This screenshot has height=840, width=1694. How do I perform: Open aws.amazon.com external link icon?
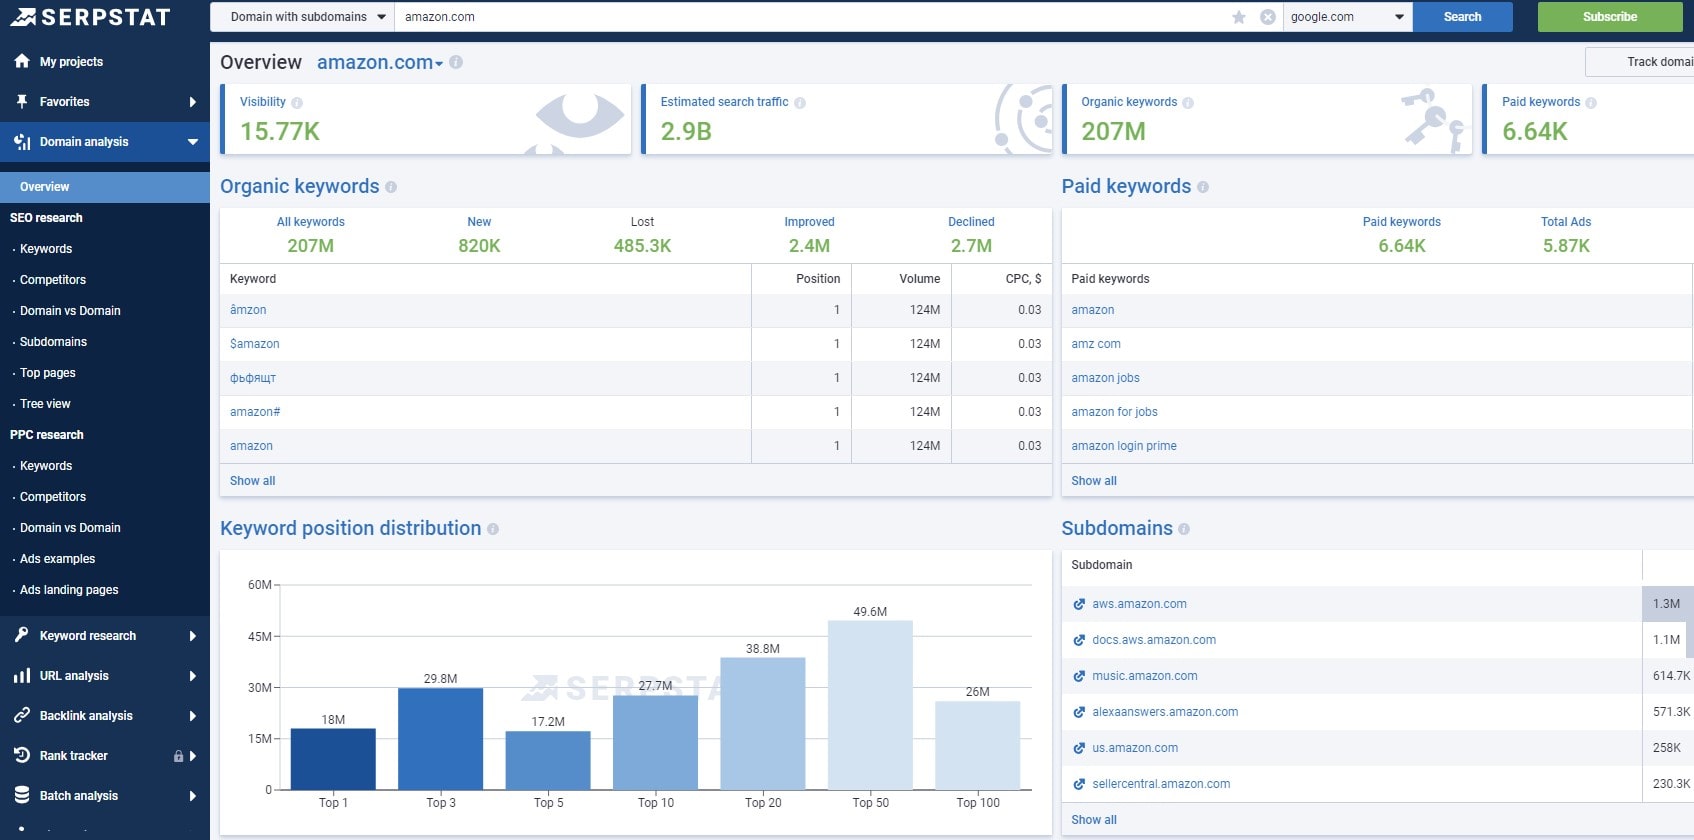click(1079, 604)
